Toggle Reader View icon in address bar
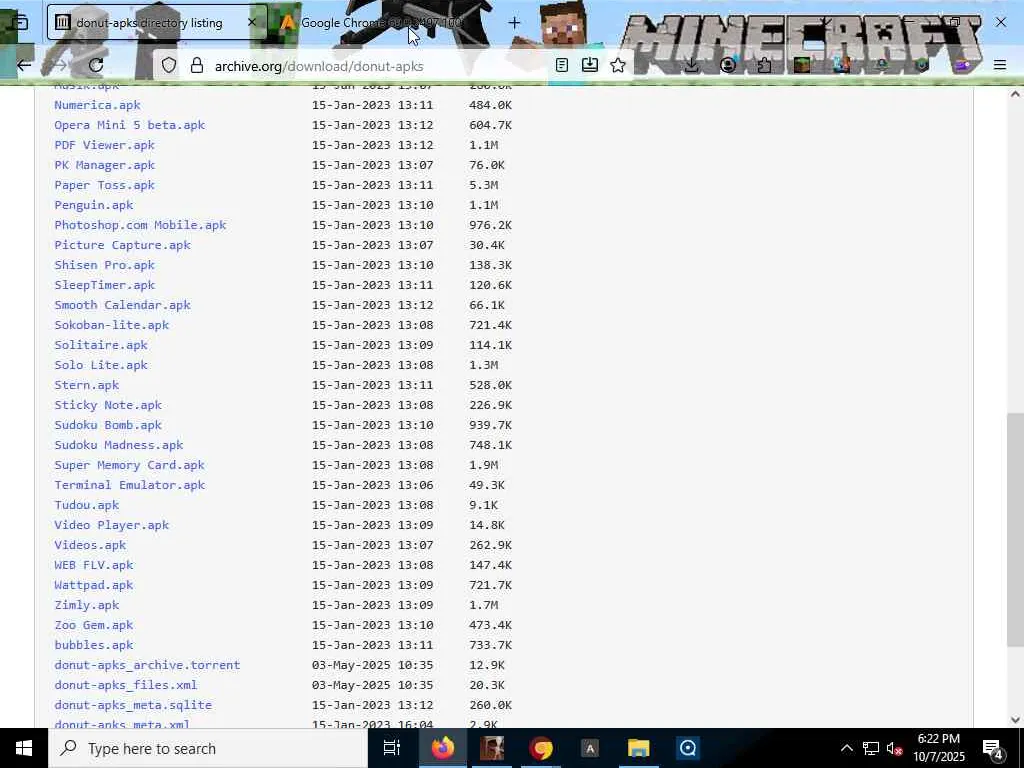1024x768 pixels. click(562, 65)
